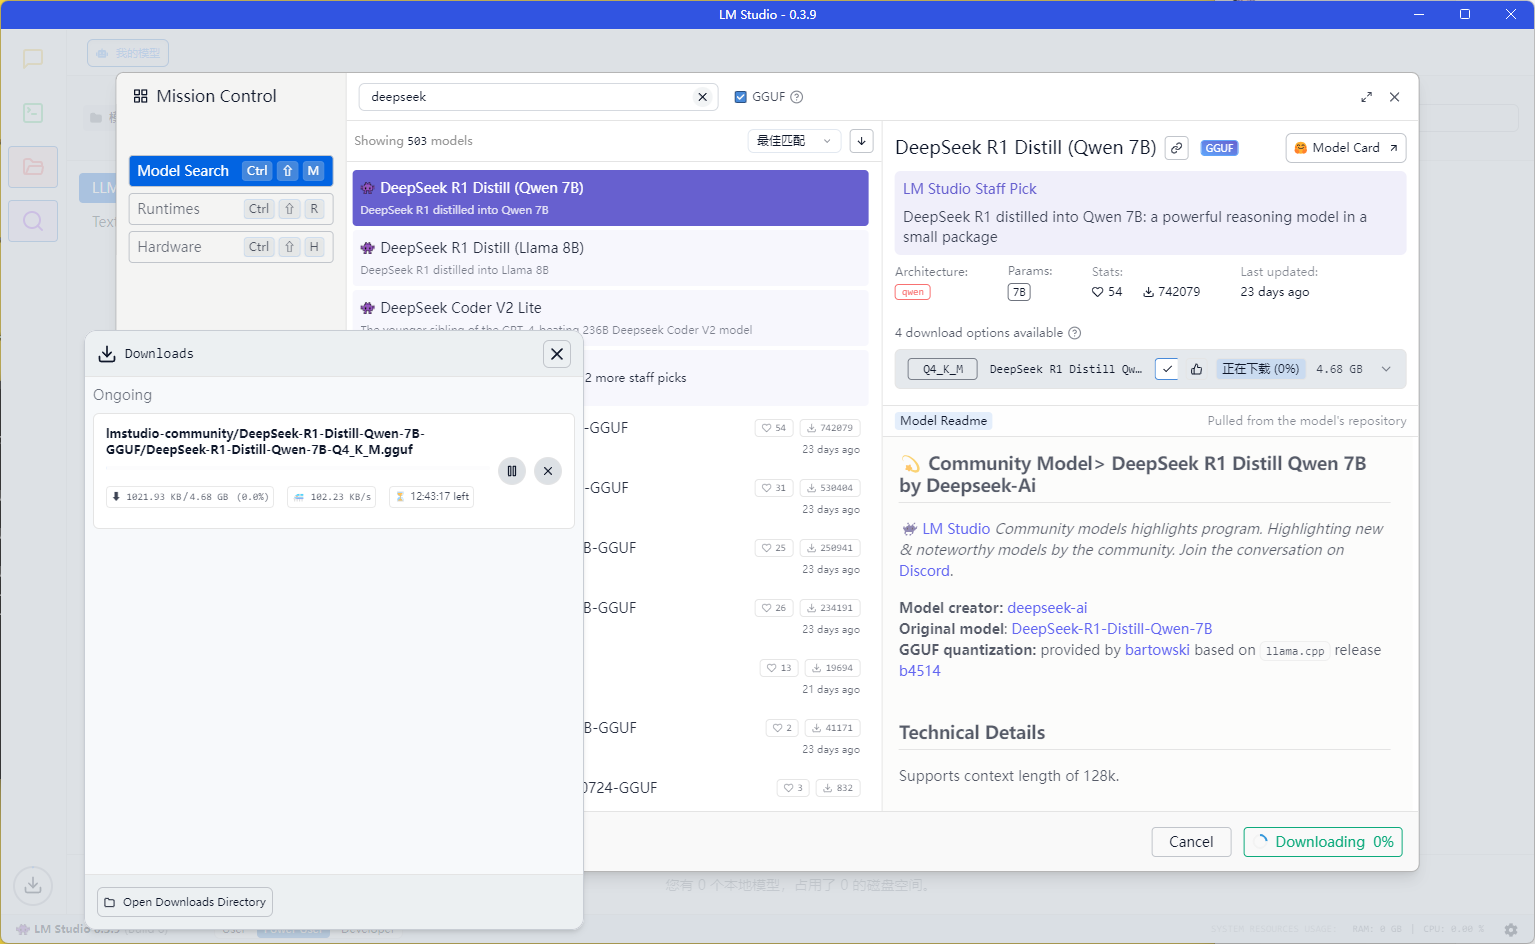Click the 我的模型 button at top

click(128, 53)
